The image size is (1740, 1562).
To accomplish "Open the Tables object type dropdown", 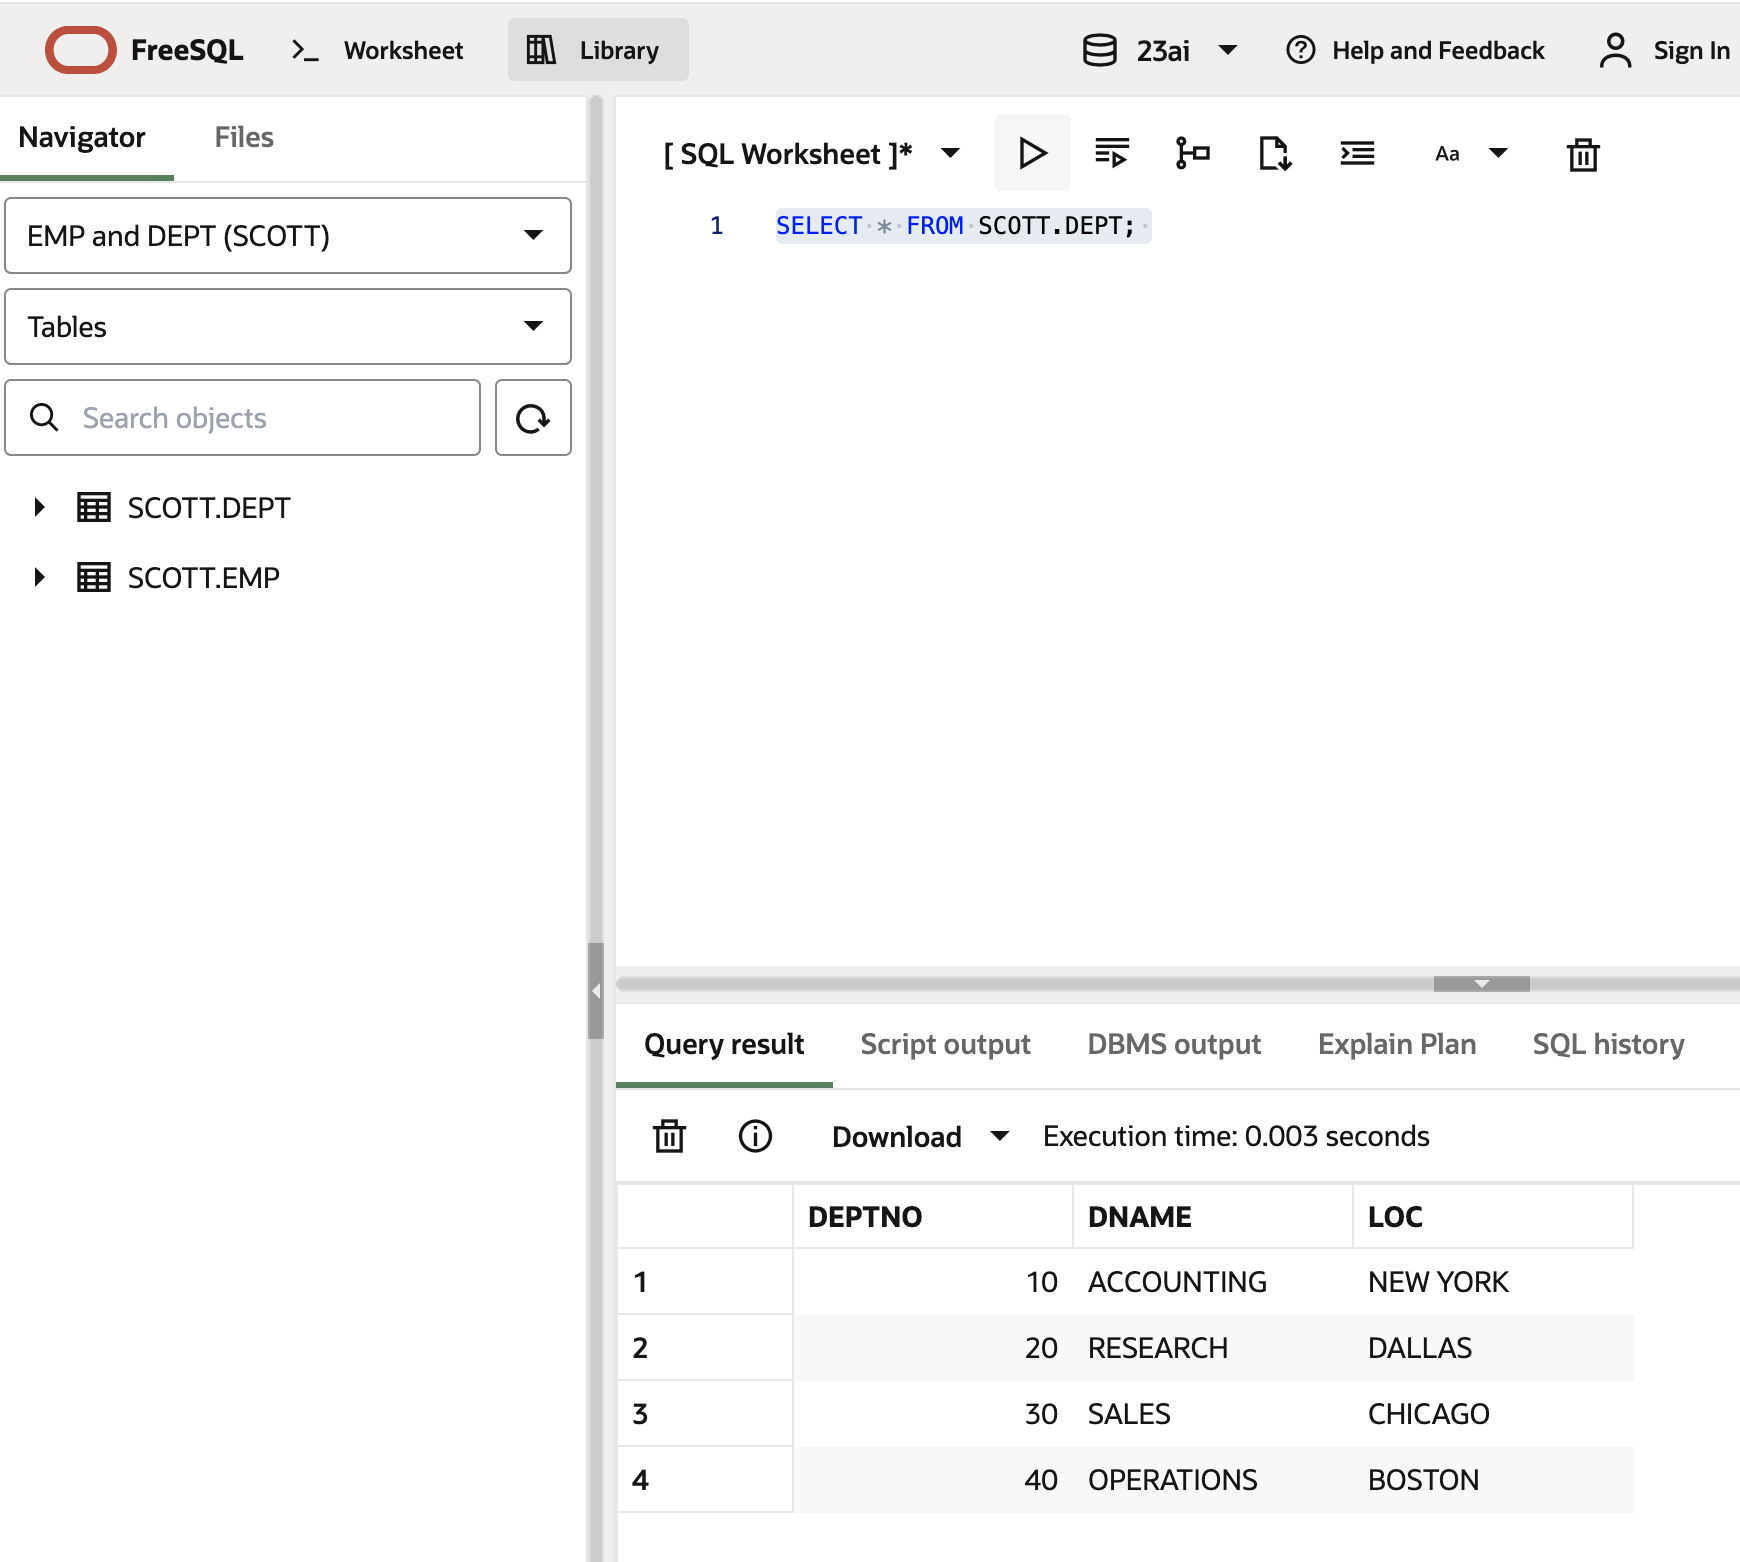I will [288, 327].
